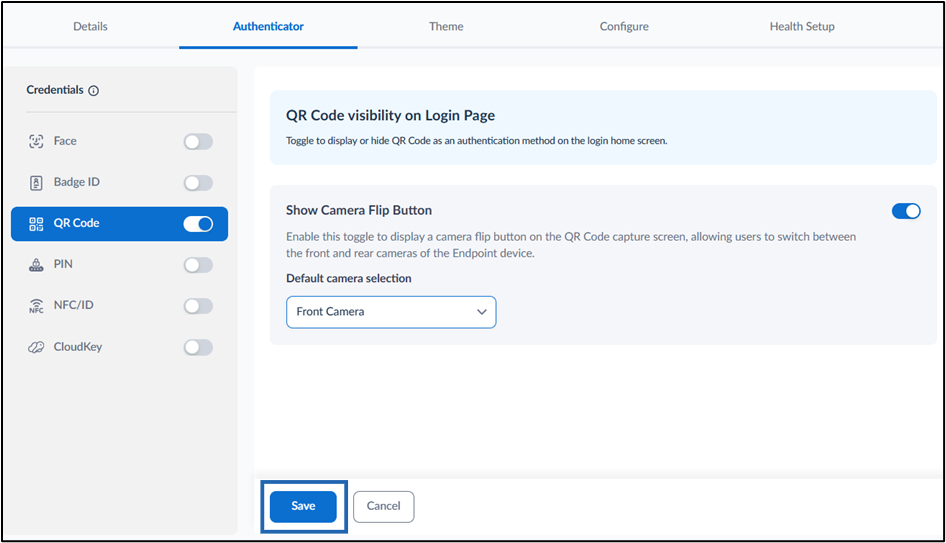Turn on the PIN toggle
The height and width of the screenshot is (543, 946).
[198, 265]
